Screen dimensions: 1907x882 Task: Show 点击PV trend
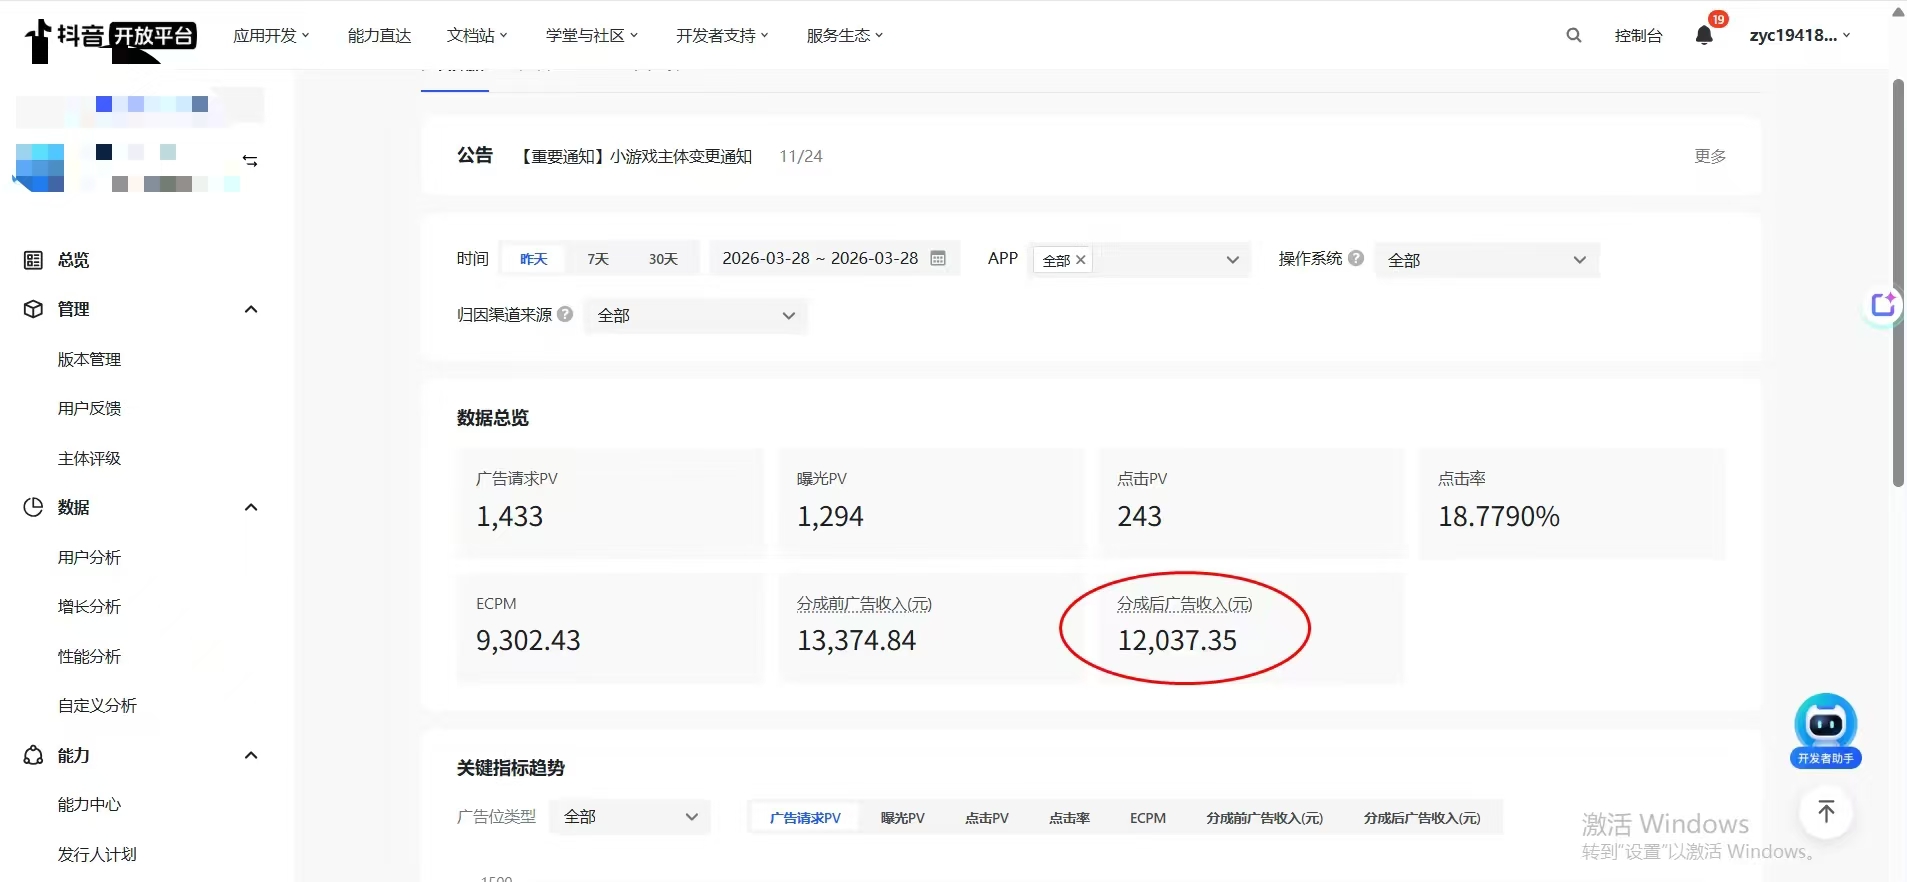(986, 818)
